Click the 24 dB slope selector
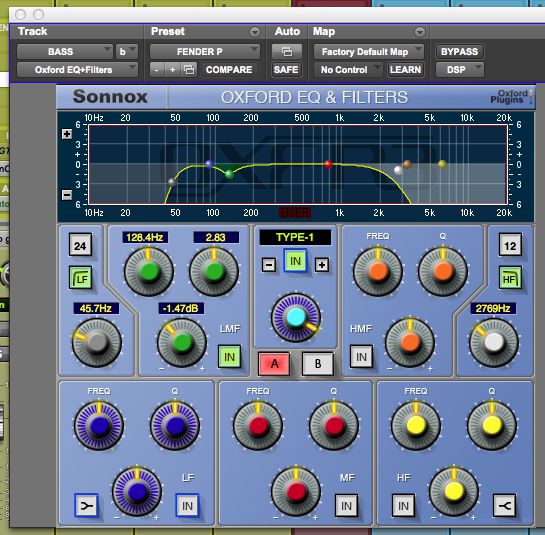Screen dimensions: 545x535 (80, 245)
